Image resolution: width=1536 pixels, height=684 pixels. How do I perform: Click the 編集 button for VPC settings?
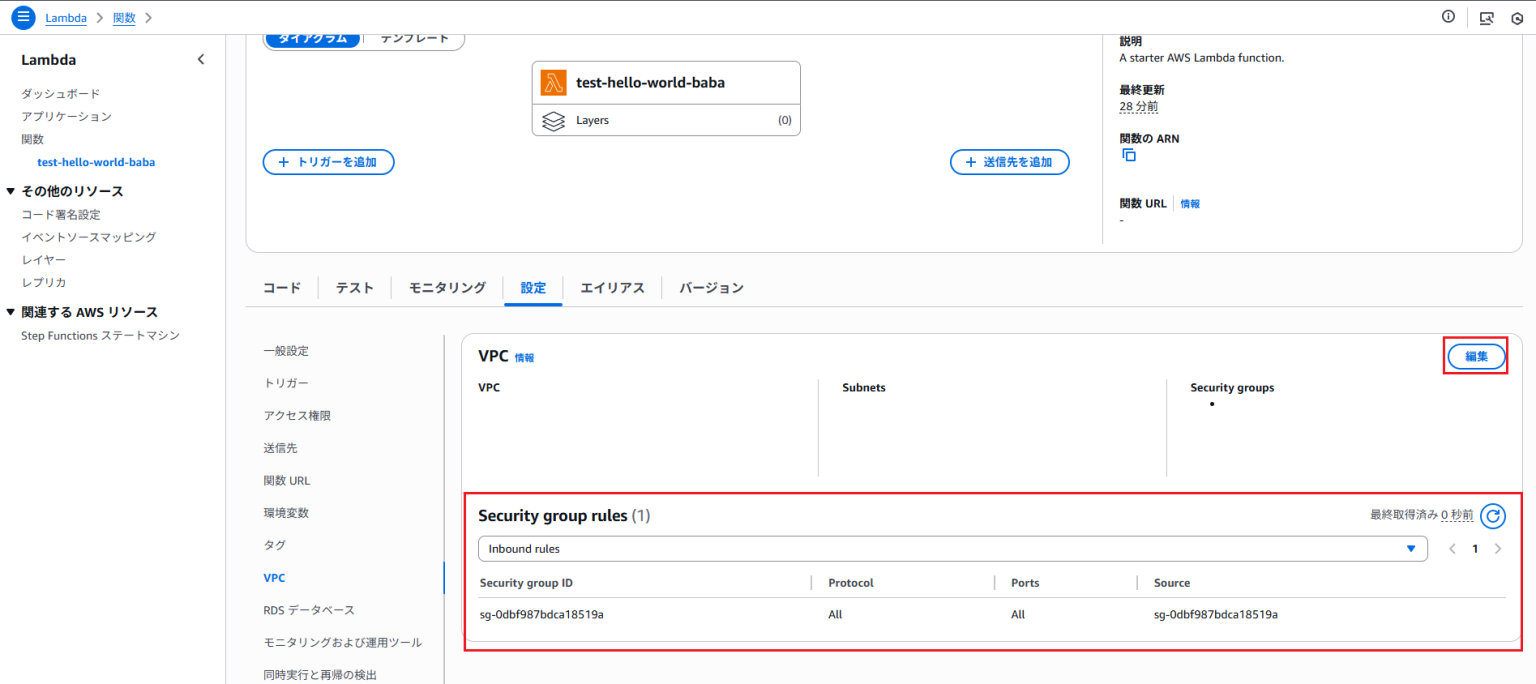[x=1475, y=355]
